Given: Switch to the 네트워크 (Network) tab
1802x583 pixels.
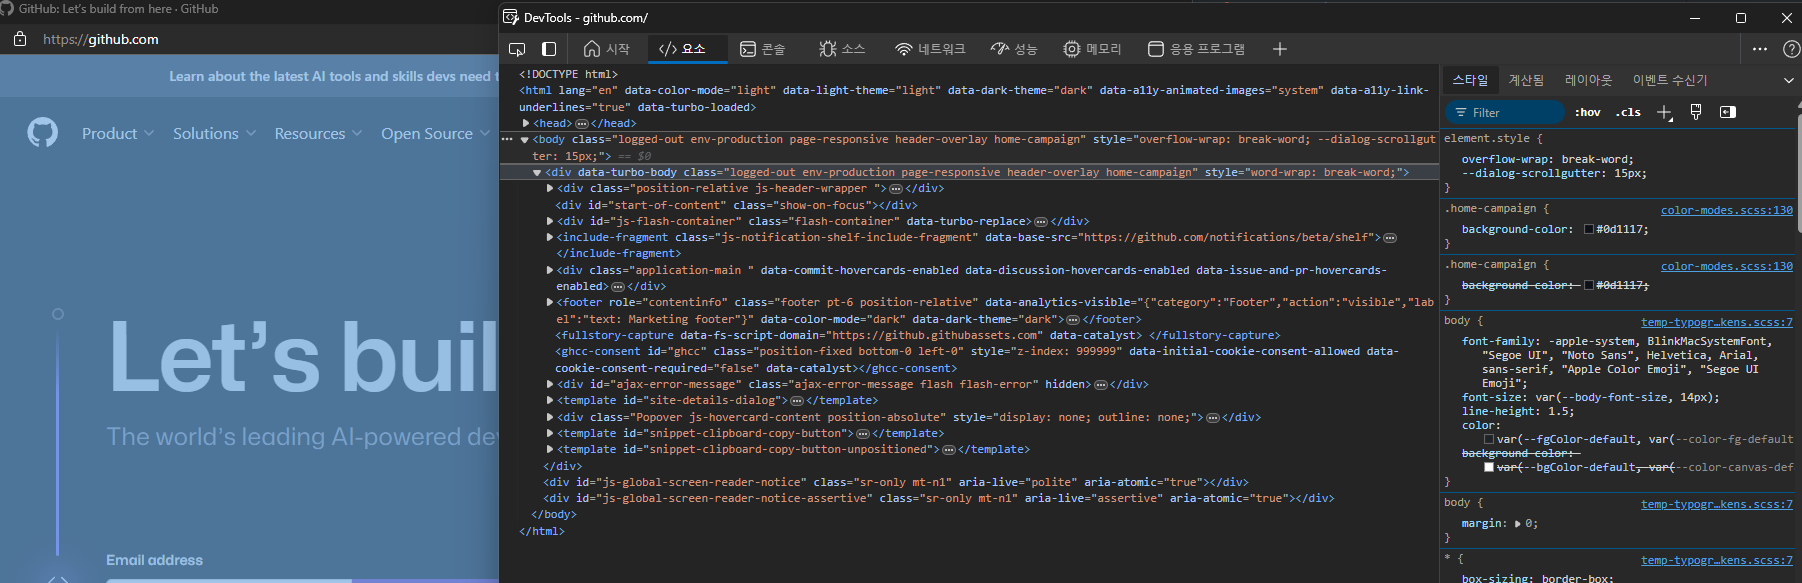Looking at the screenshot, I should point(931,49).
